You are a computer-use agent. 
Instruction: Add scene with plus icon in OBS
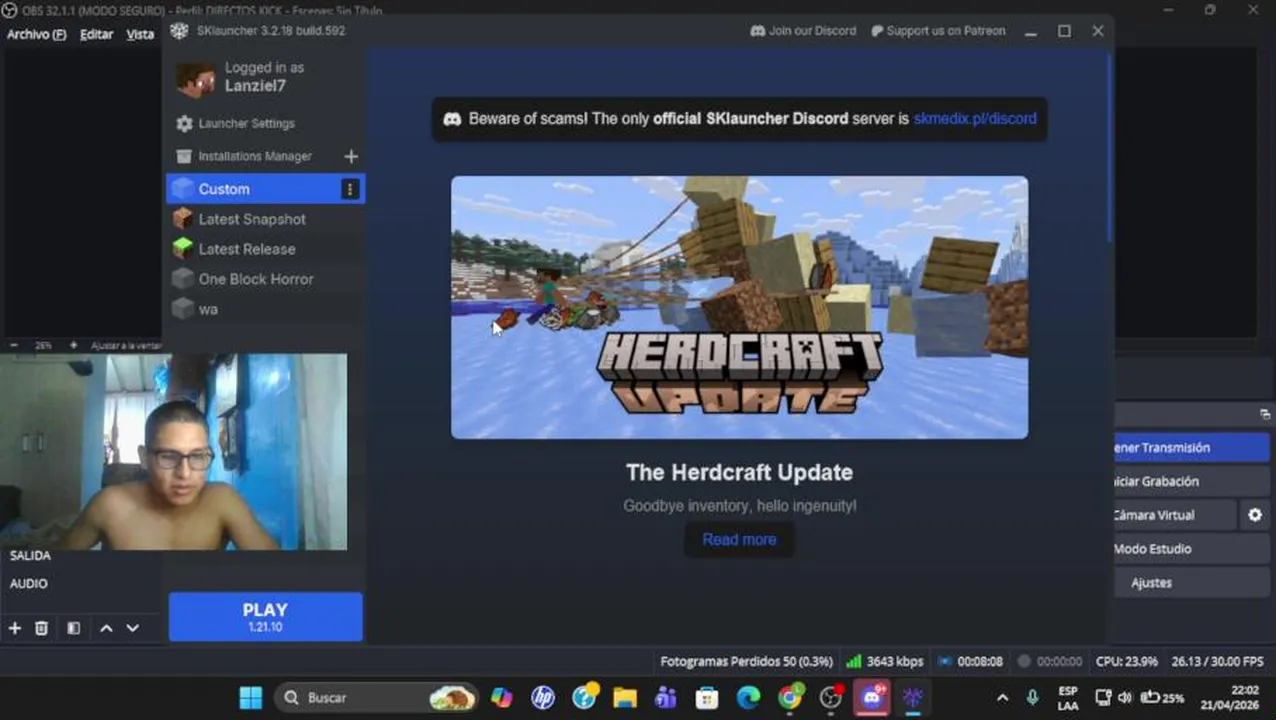[15, 628]
